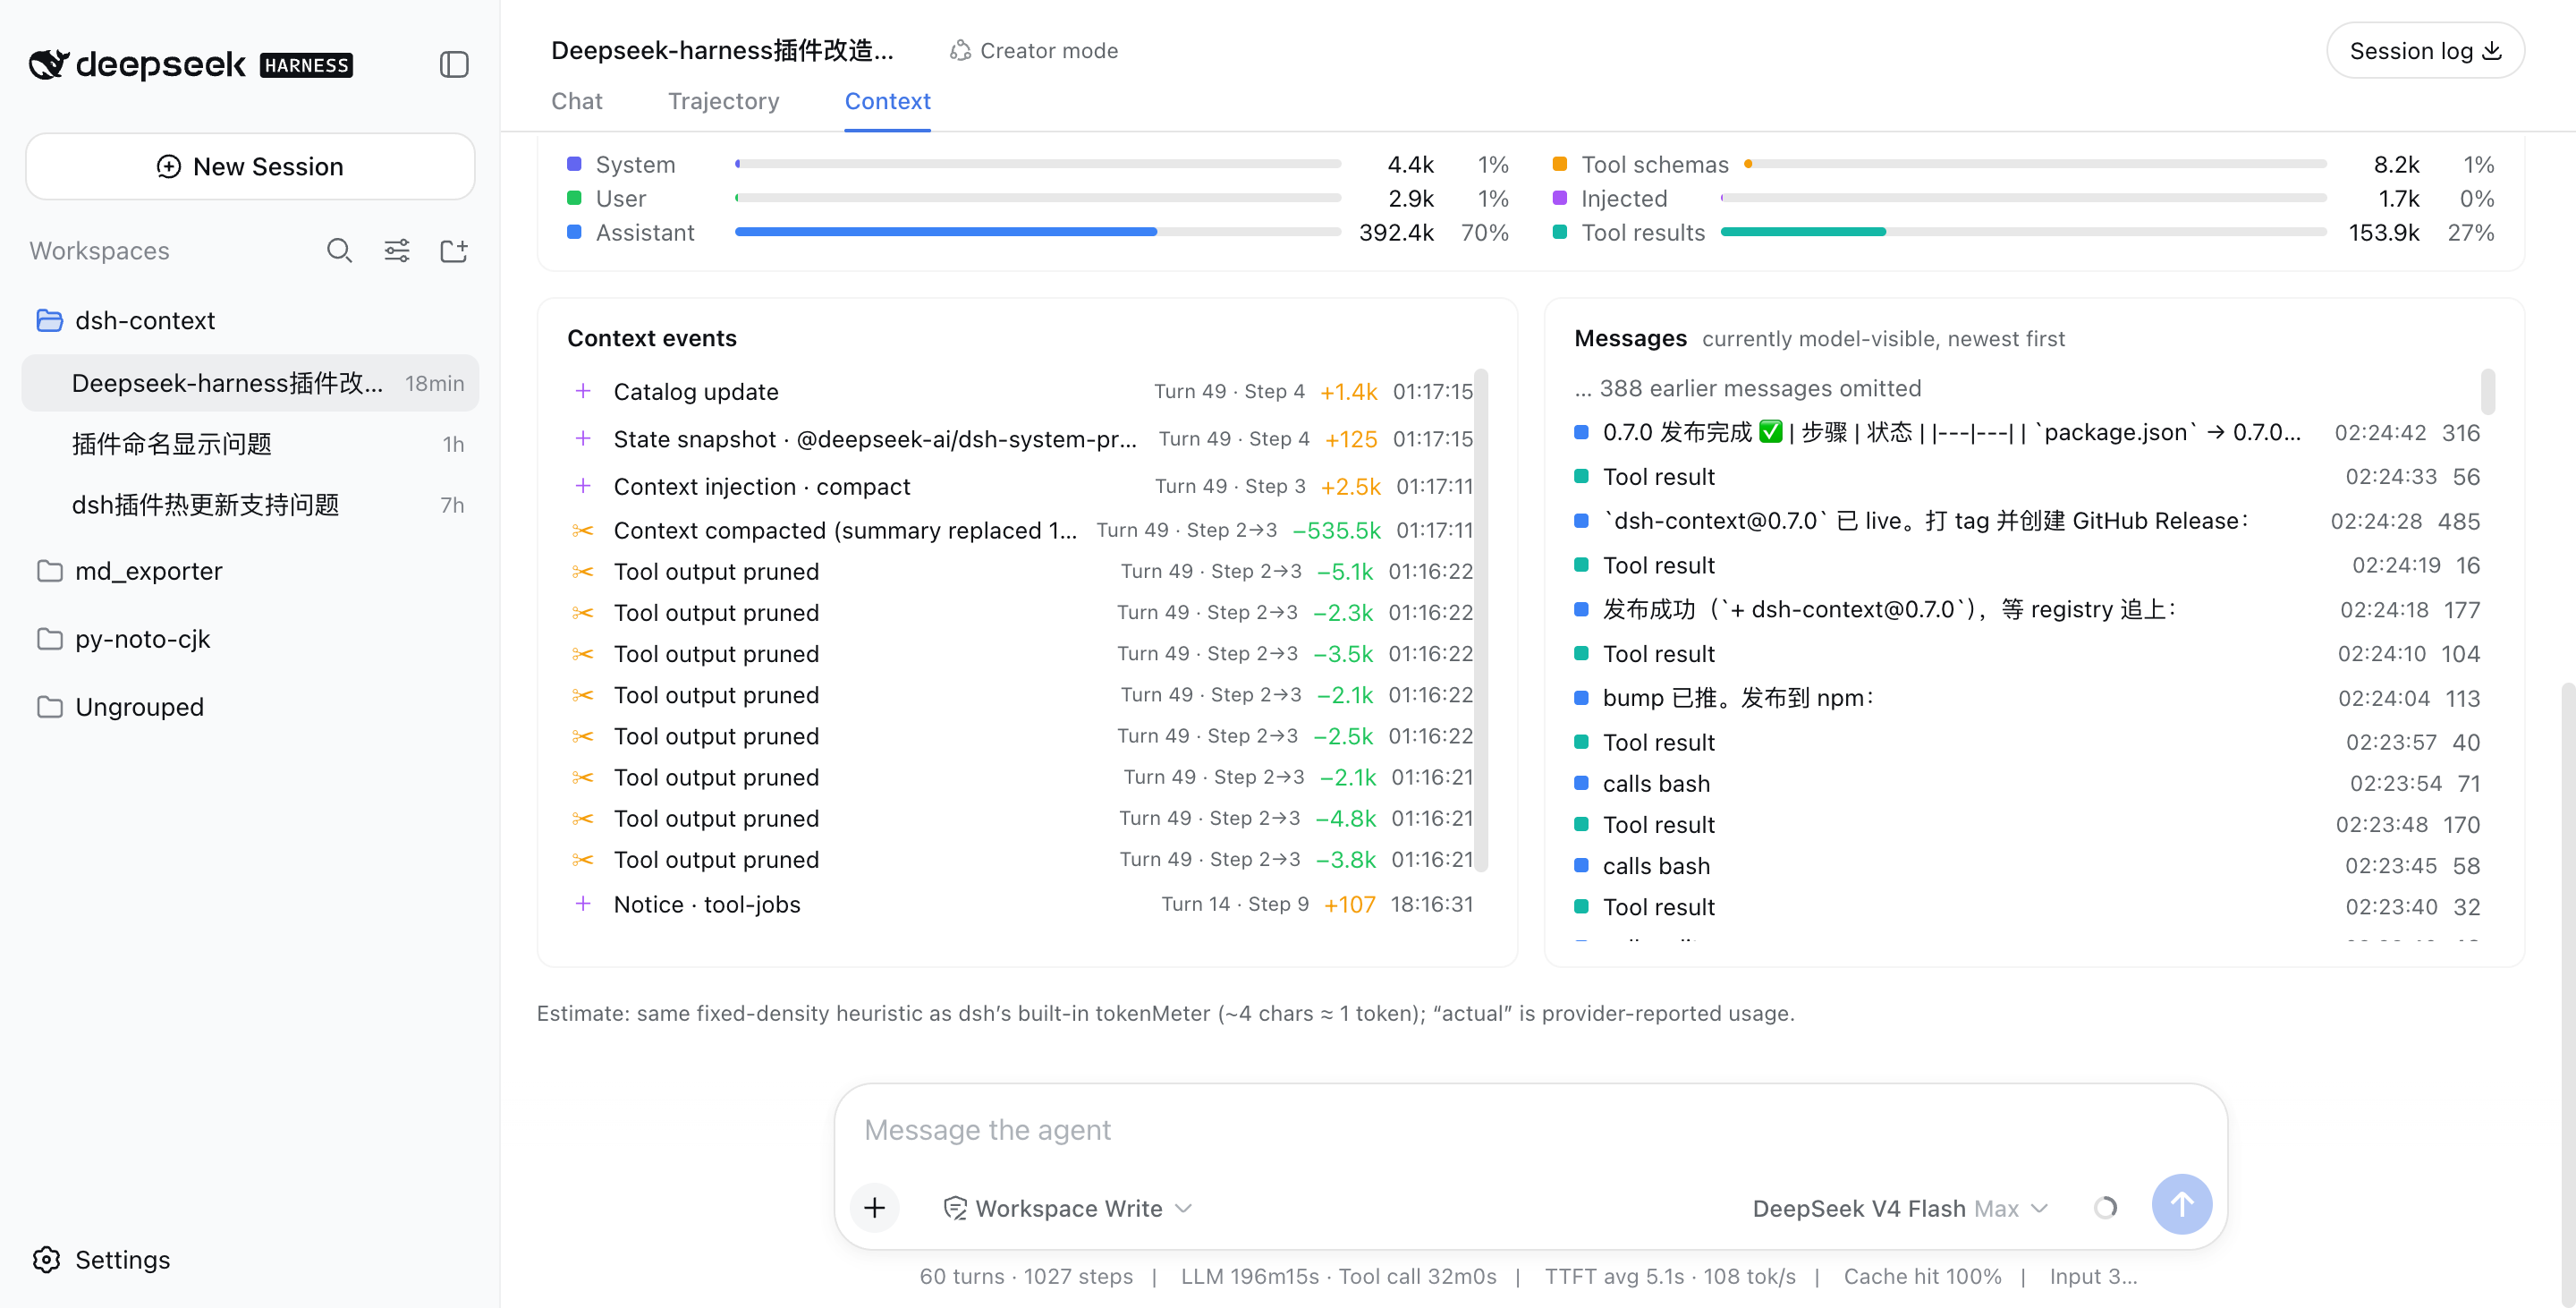Click scissors icon on −3.8k pruned row
2576x1308 pixels.
coord(583,860)
